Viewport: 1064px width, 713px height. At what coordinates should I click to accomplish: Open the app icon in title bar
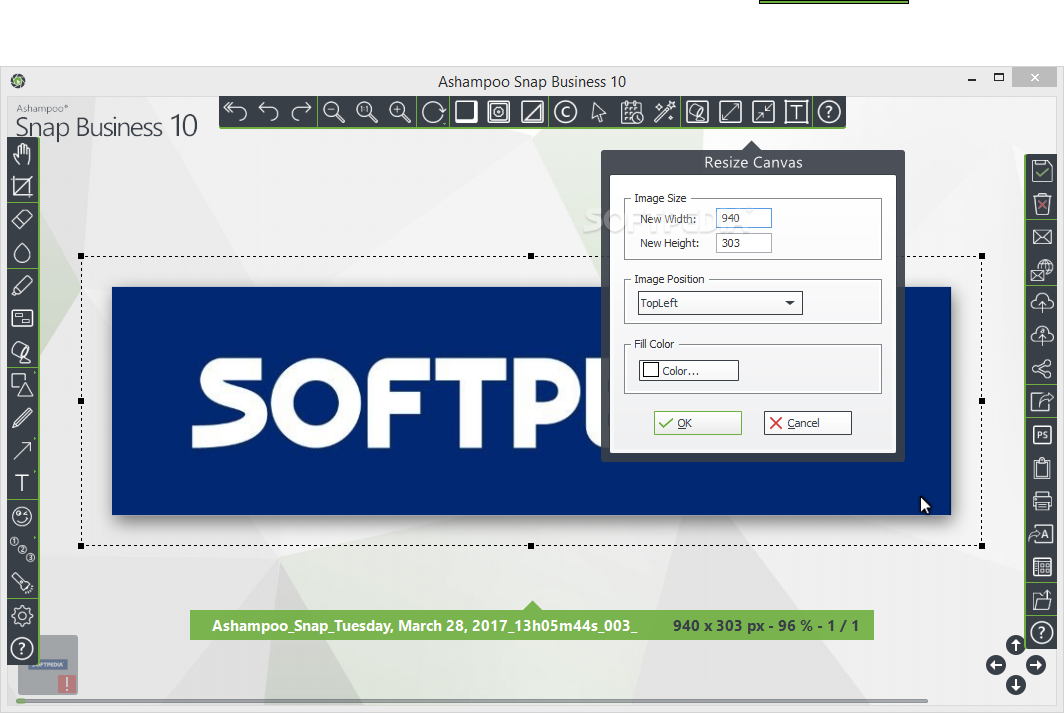(x=18, y=81)
